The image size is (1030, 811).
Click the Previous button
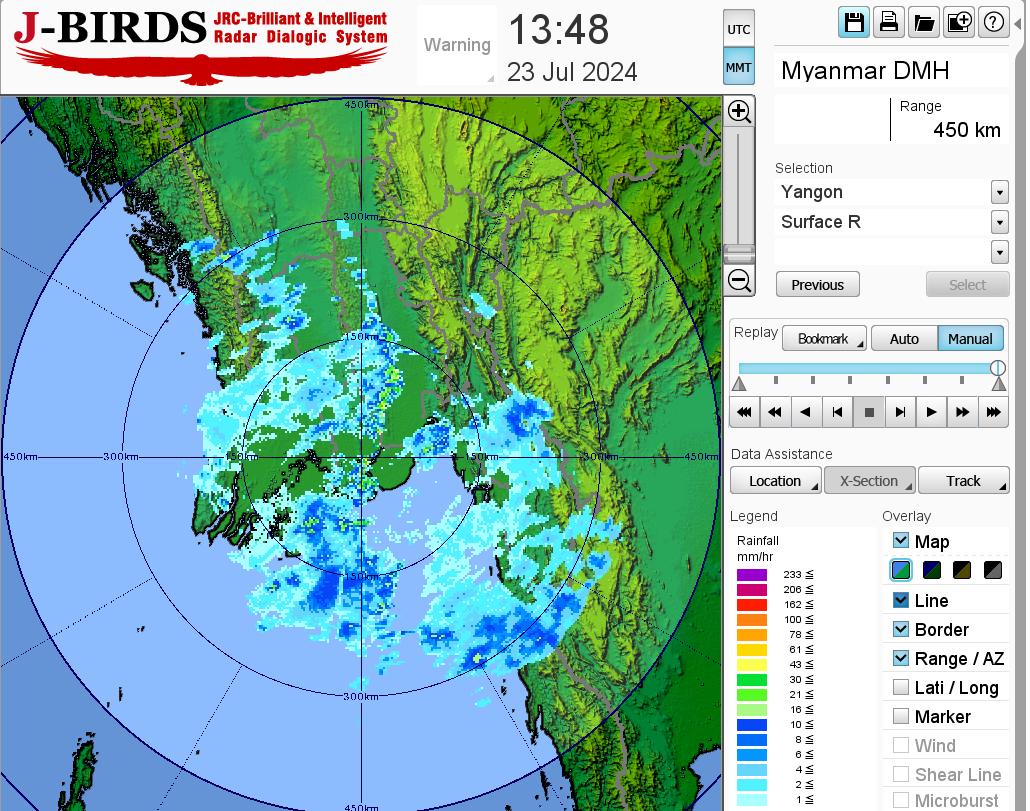pos(817,285)
